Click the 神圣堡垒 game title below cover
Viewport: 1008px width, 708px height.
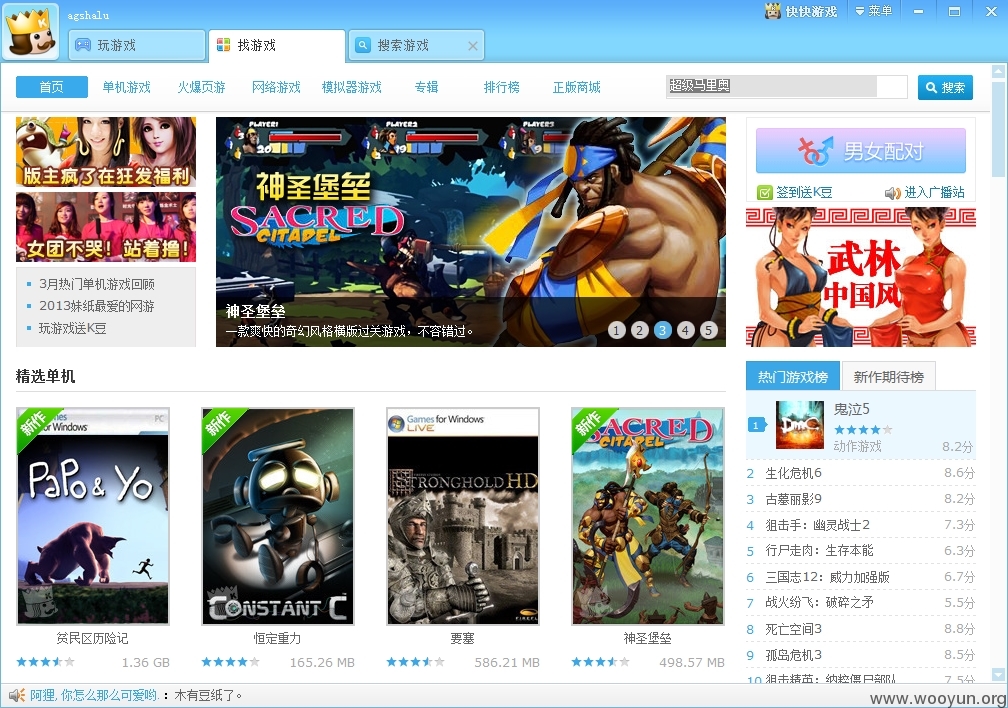click(x=647, y=638)
